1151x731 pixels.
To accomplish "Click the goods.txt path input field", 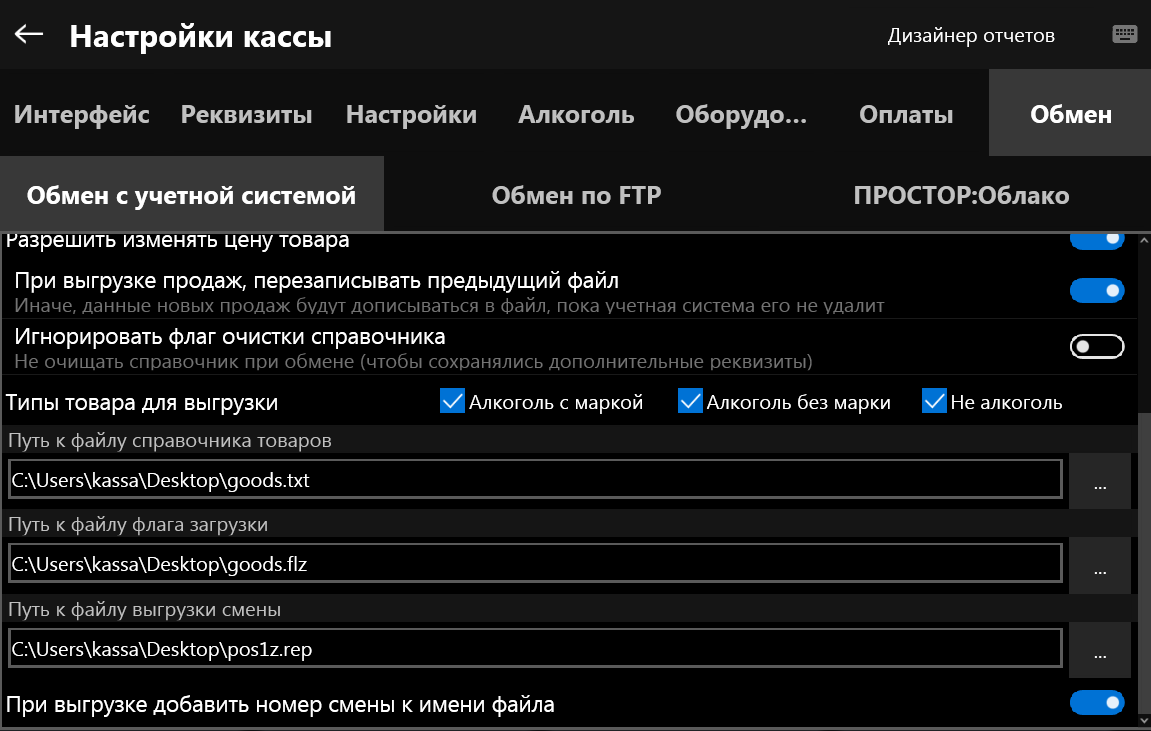I will pyautogui.click(x=534, y=480).
